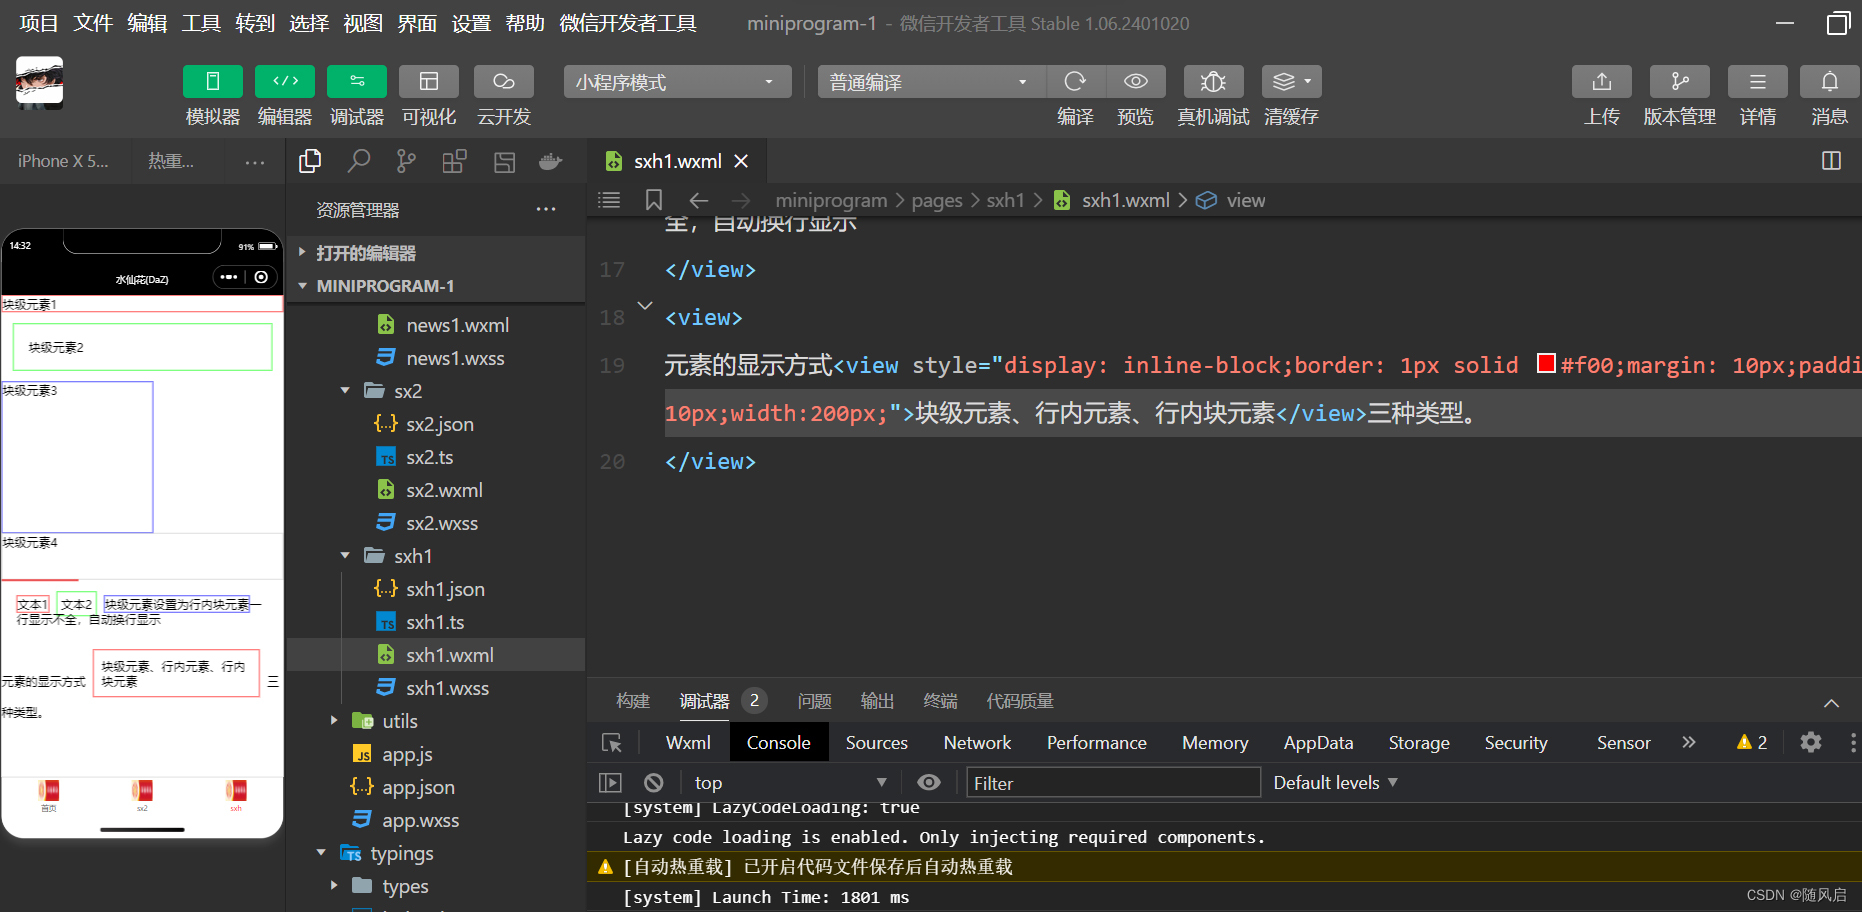The image size is (1862, 912).
Task: Open the Sources devtools tab
Action: tap(877, 743)
